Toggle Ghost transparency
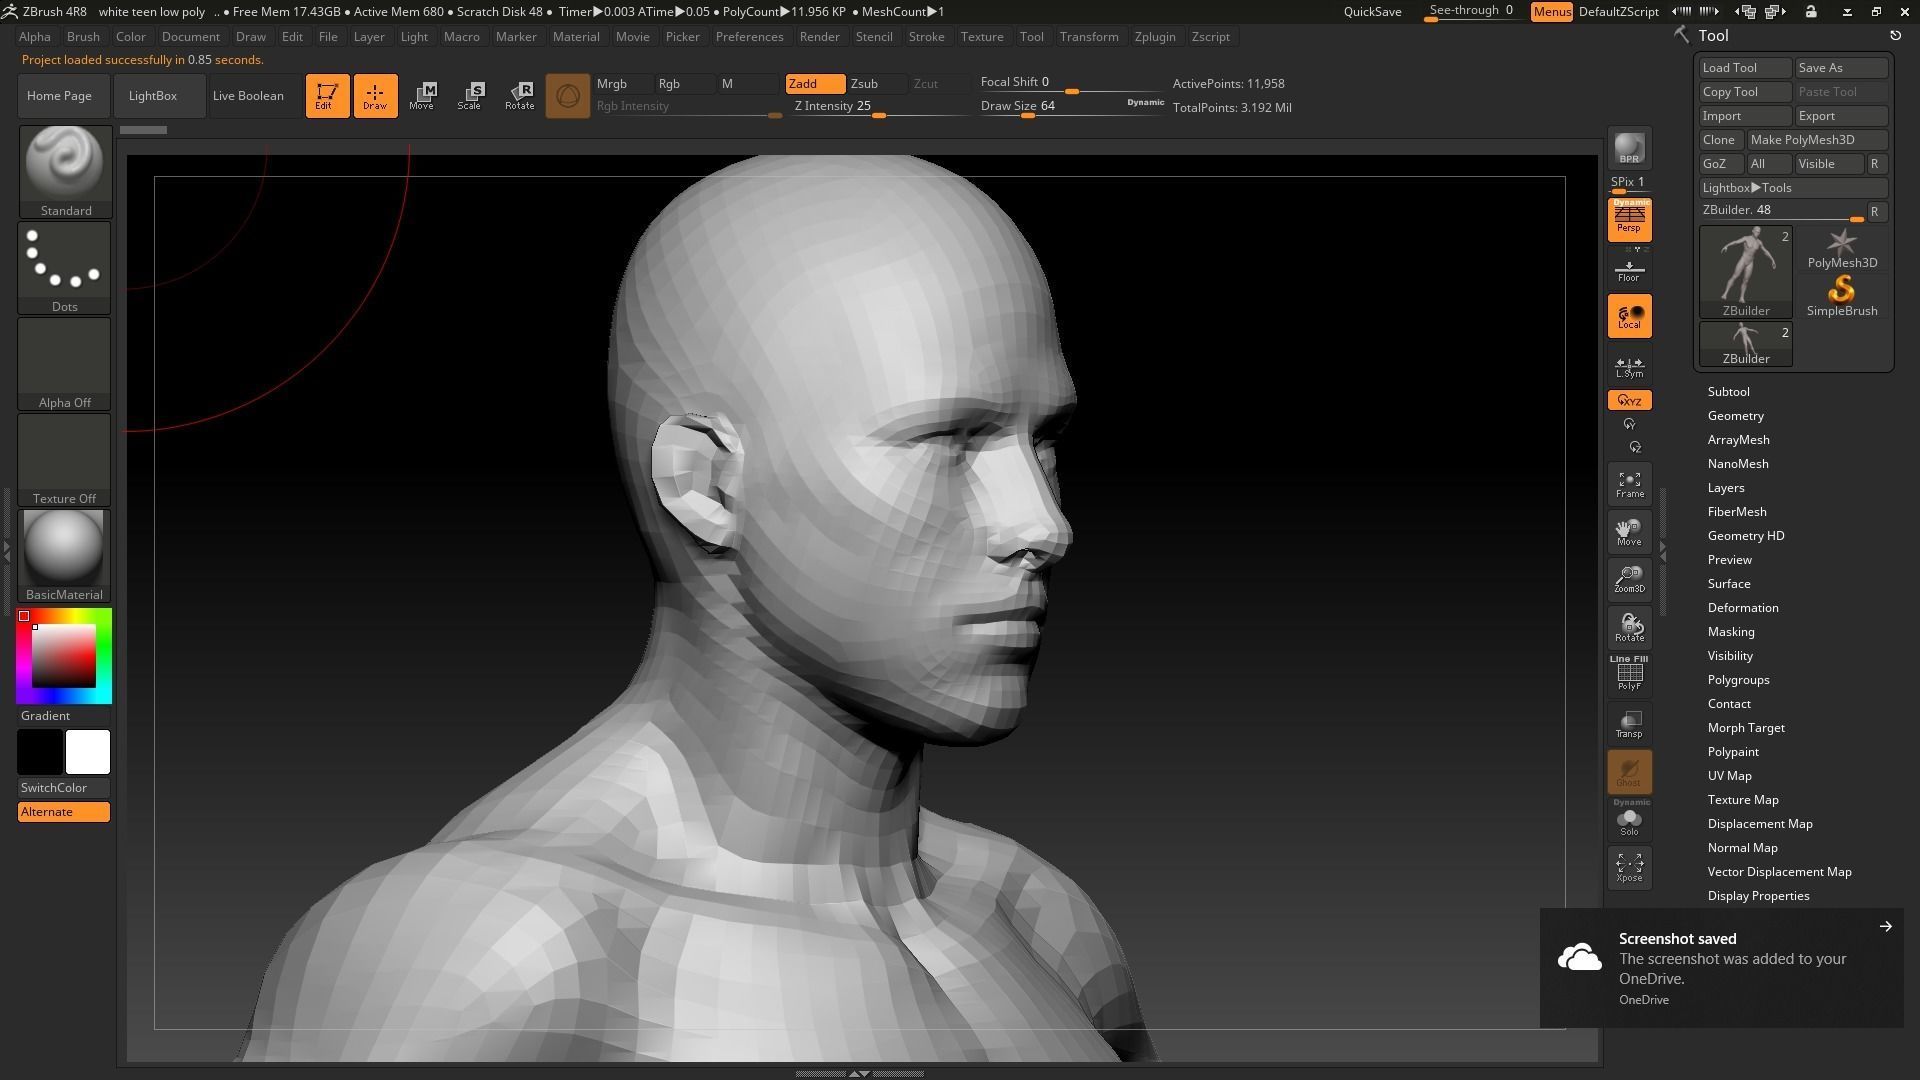The width and height of the screenshot is (1920, 1080). tap(1629, 772)
